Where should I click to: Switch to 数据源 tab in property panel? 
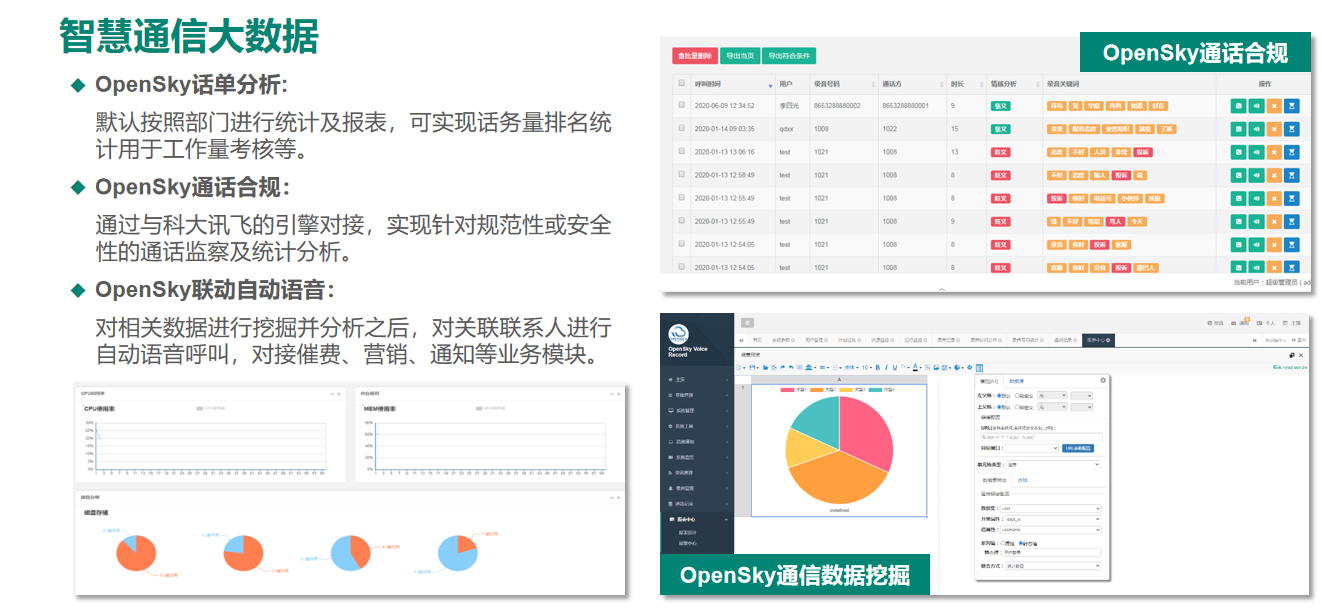1016,381
